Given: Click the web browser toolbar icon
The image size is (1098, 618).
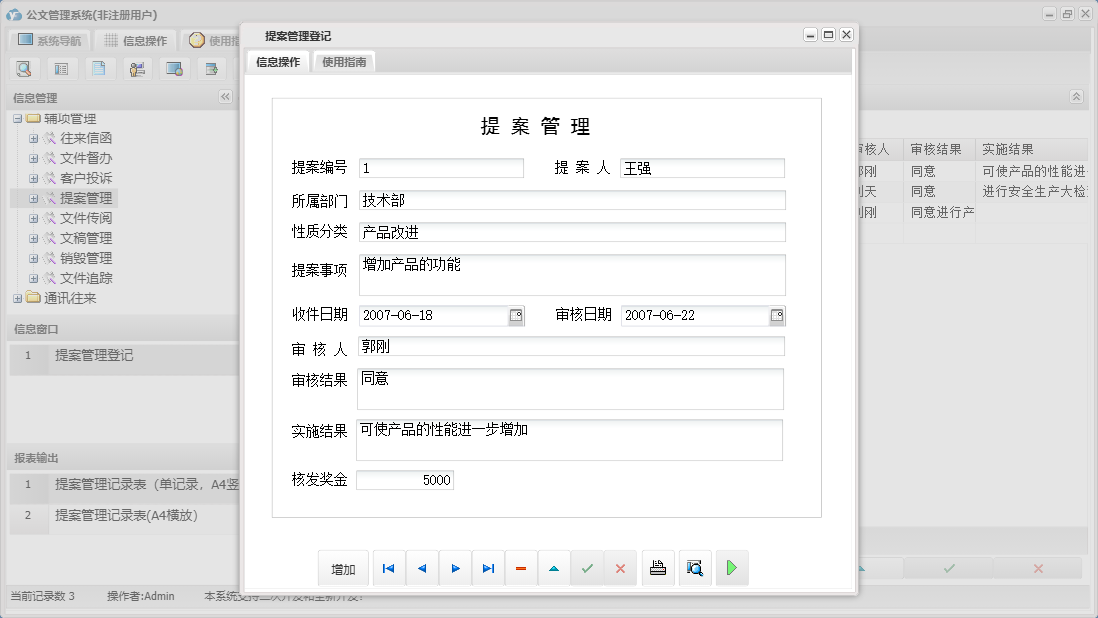Looking at the screenshot, I should click(174, 68).
